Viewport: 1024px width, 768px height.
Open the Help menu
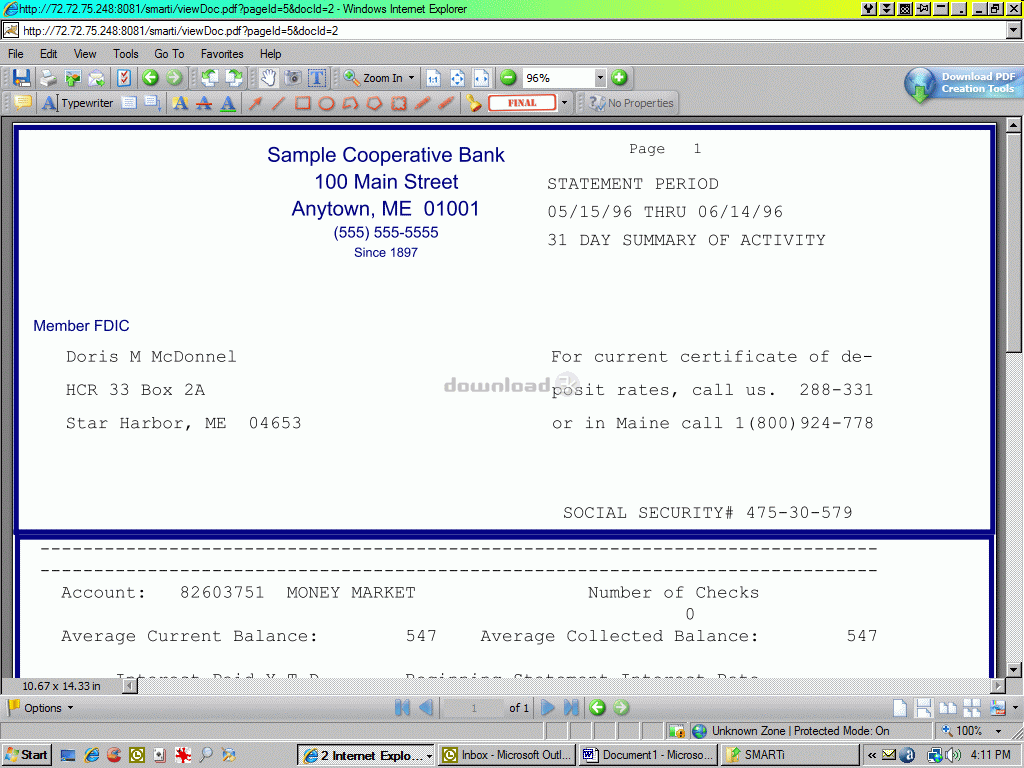(x=270, y=54)
